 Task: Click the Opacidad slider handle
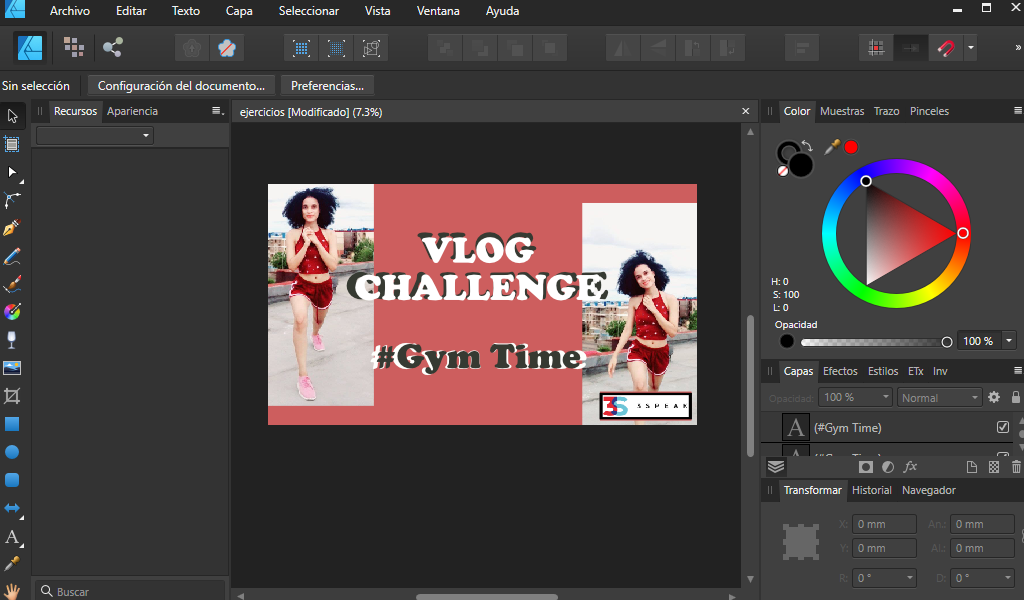947,341
